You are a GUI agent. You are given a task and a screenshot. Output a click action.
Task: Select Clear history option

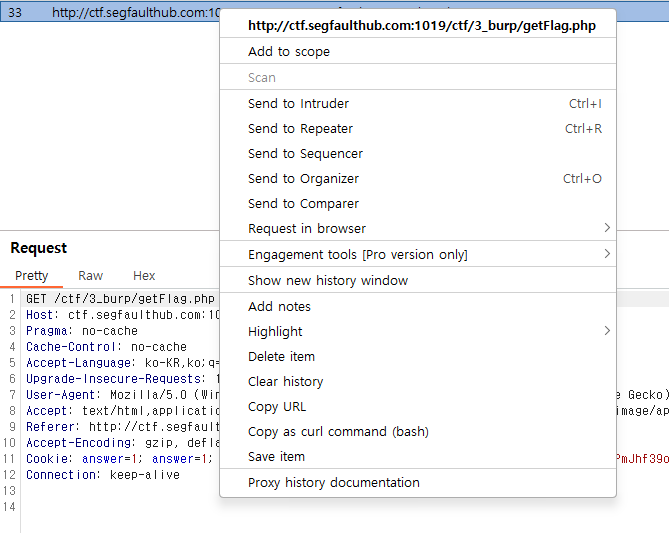[x=285, y=382]
